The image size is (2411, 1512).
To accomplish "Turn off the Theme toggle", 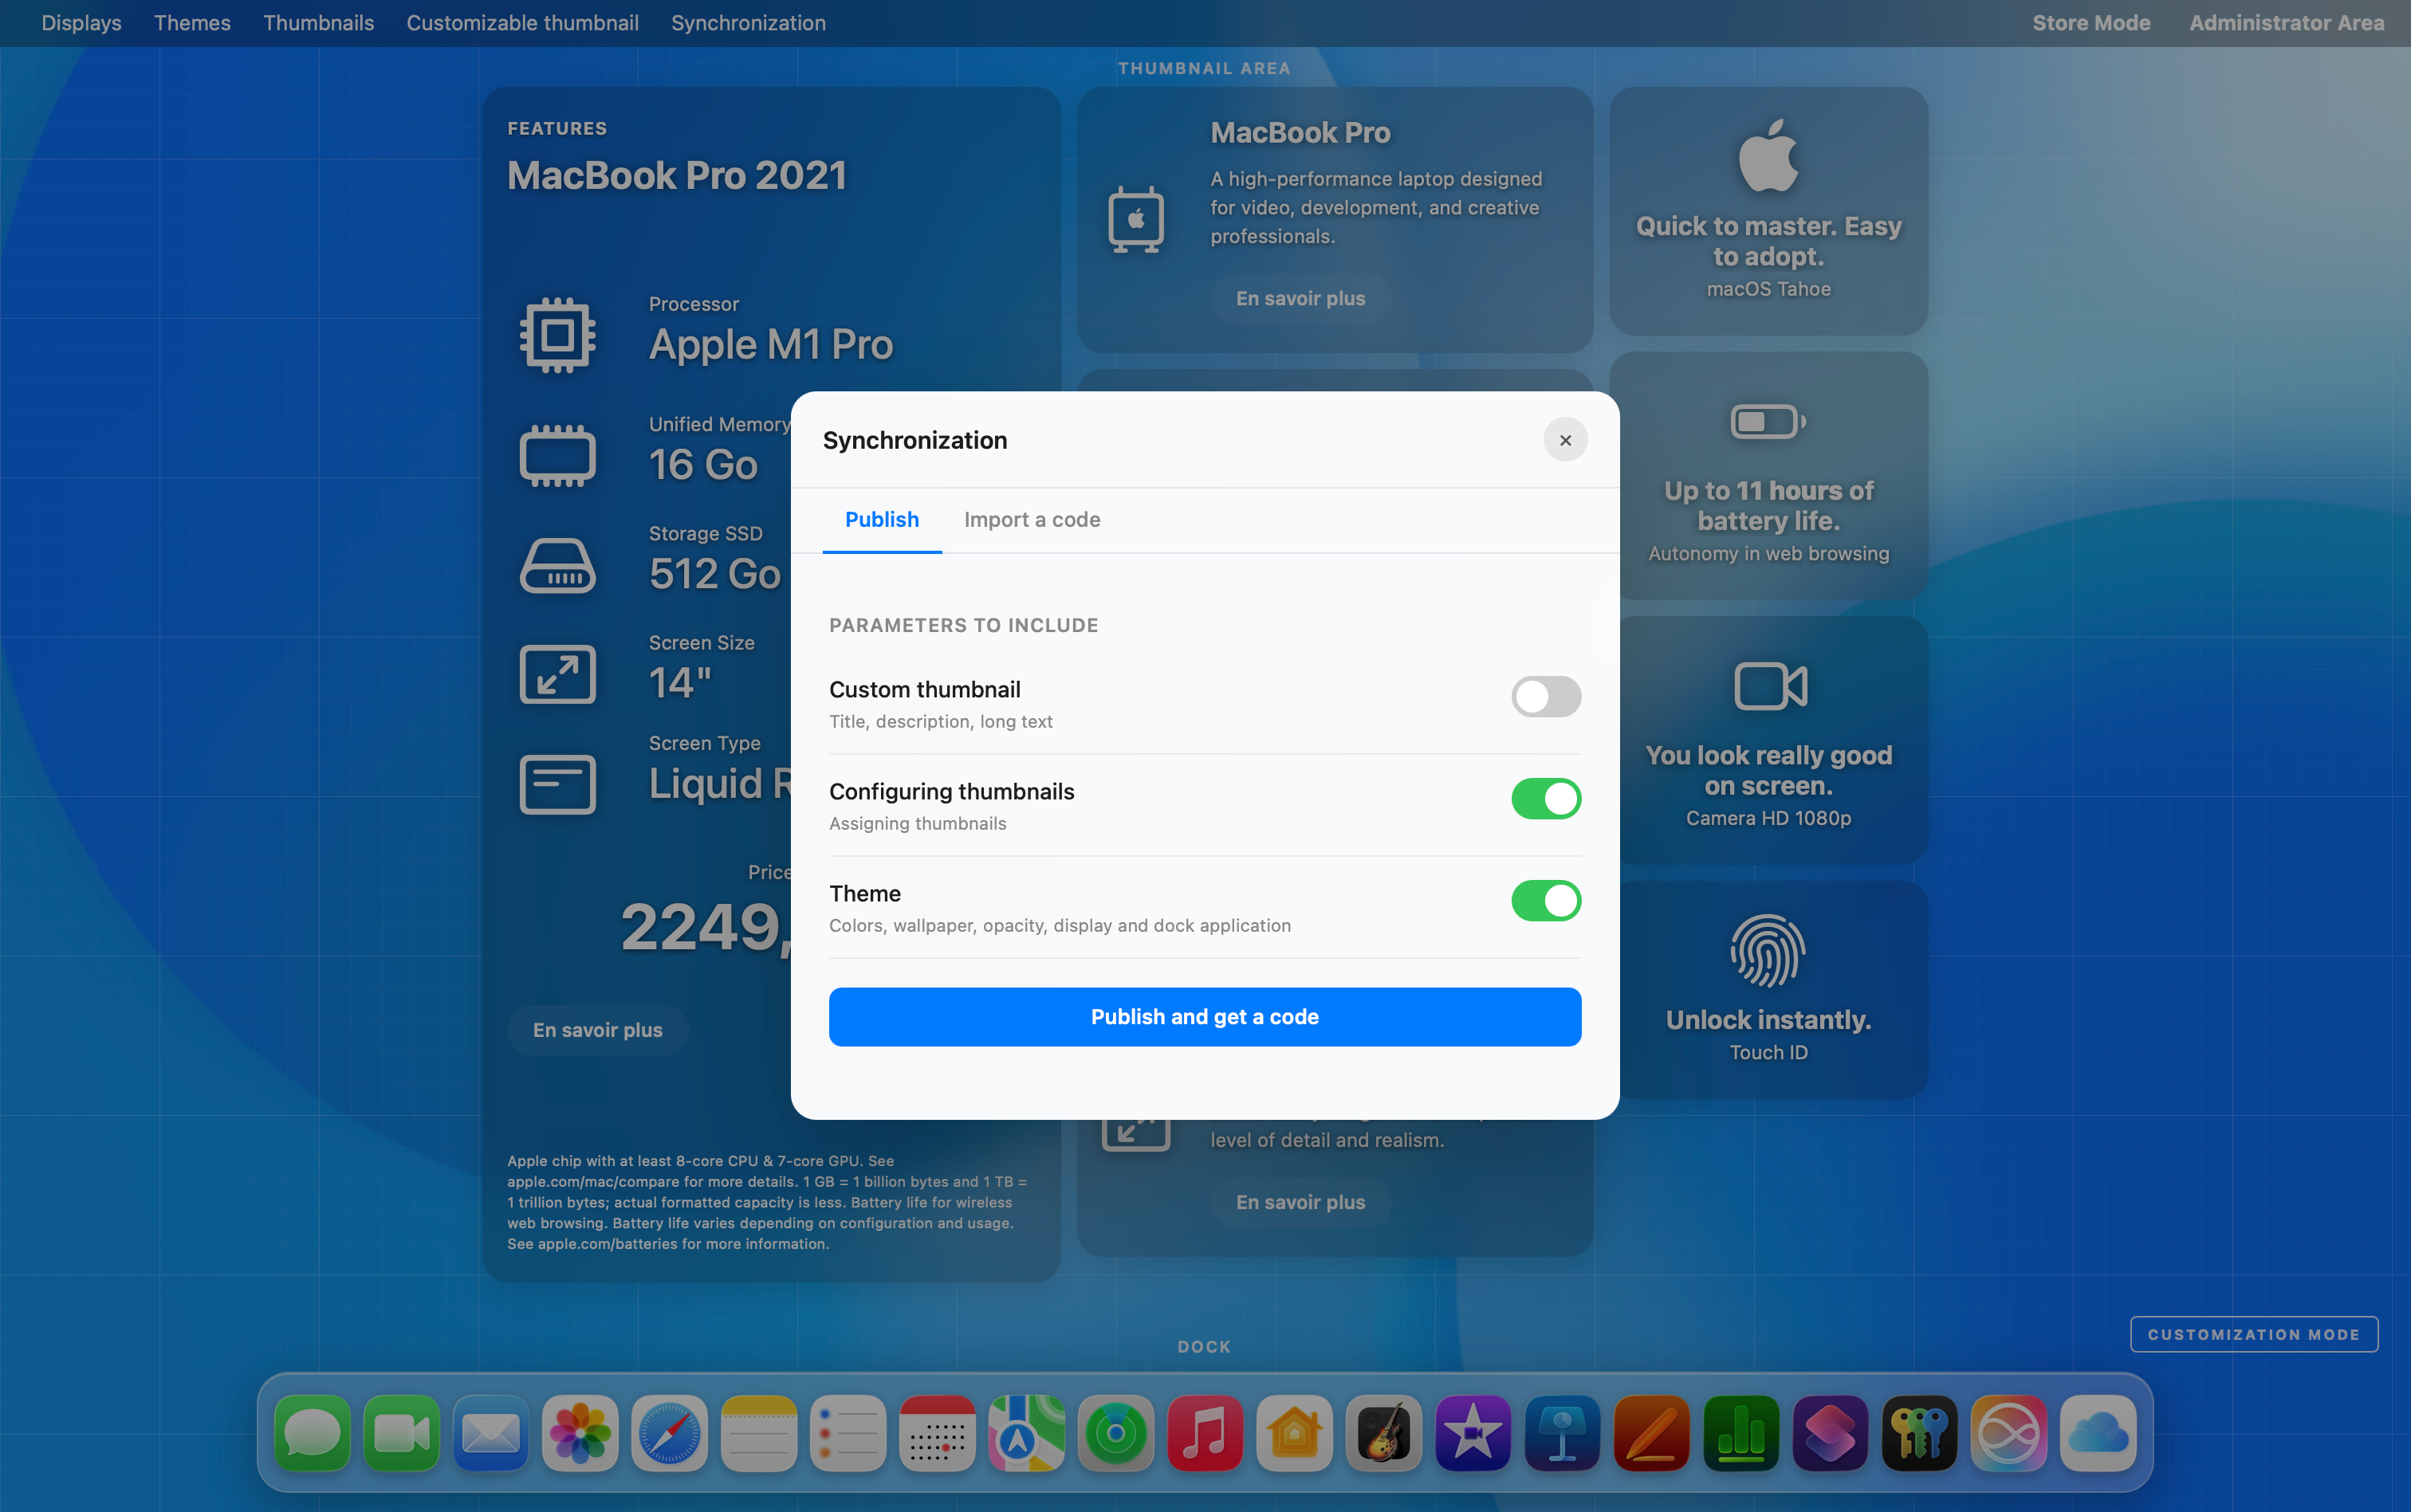I will [1546, 901].
